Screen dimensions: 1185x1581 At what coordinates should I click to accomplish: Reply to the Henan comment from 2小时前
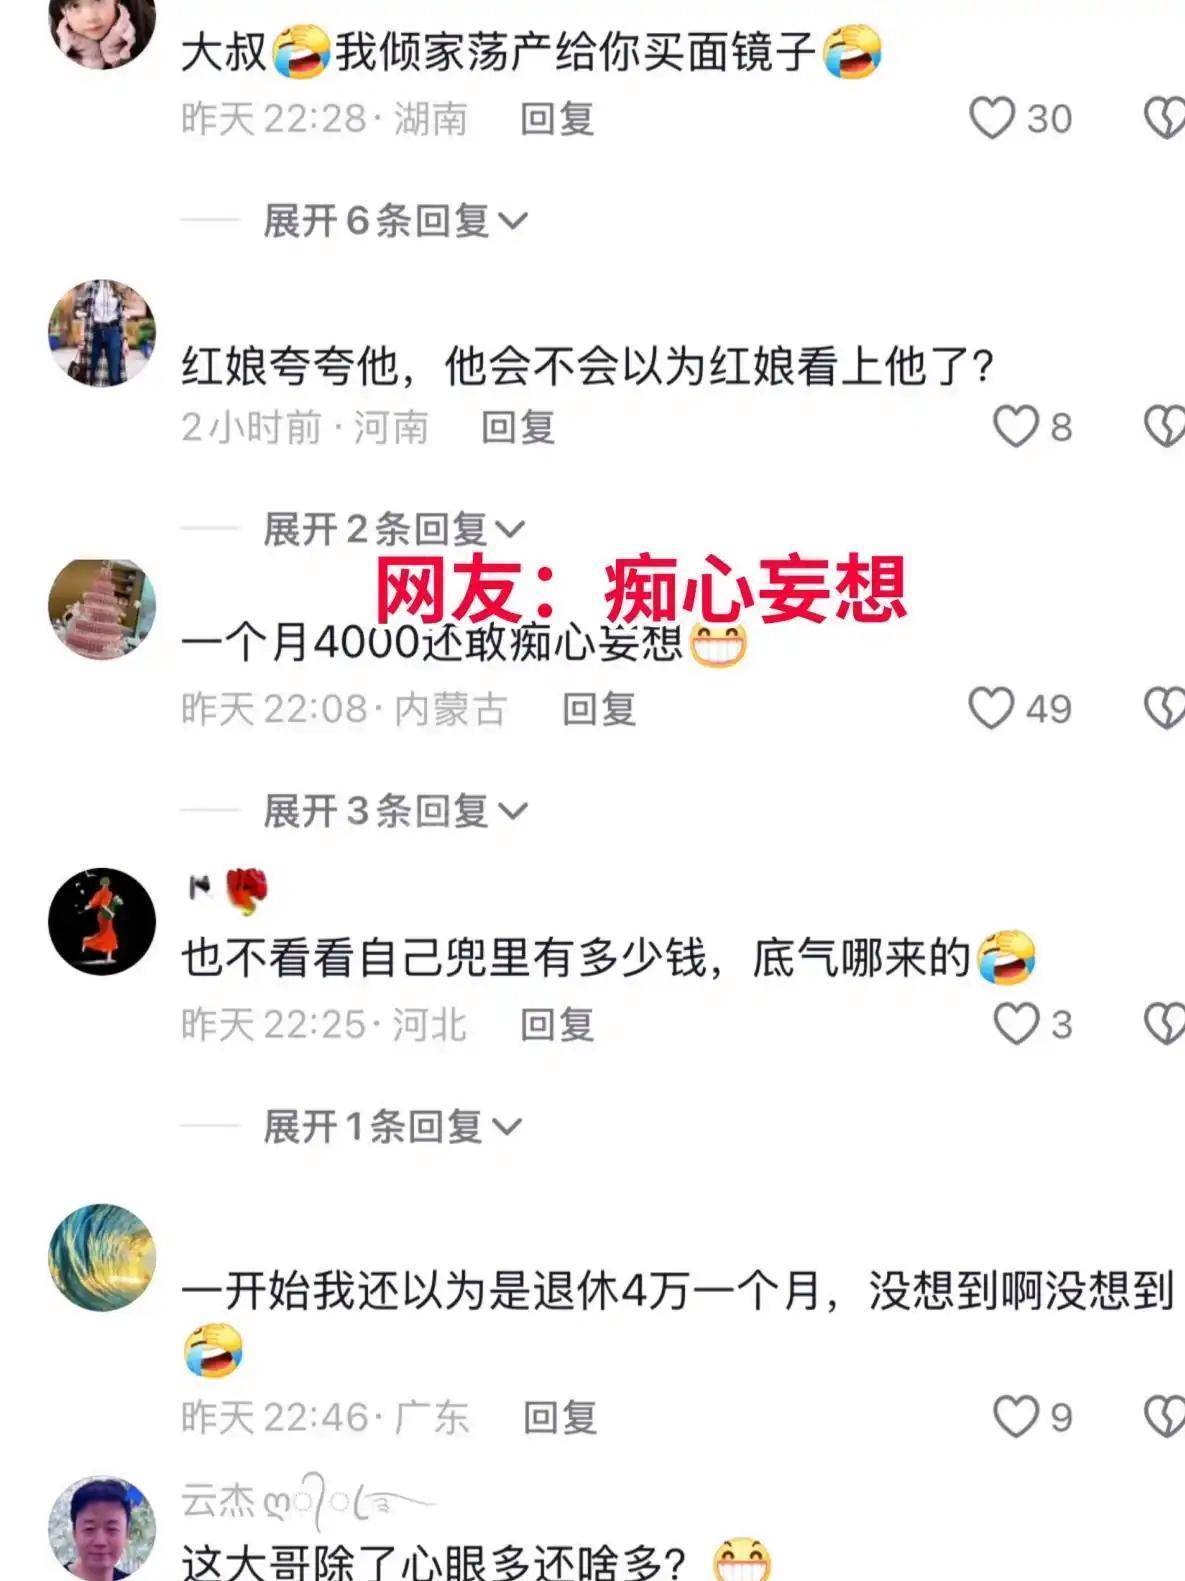518,427
